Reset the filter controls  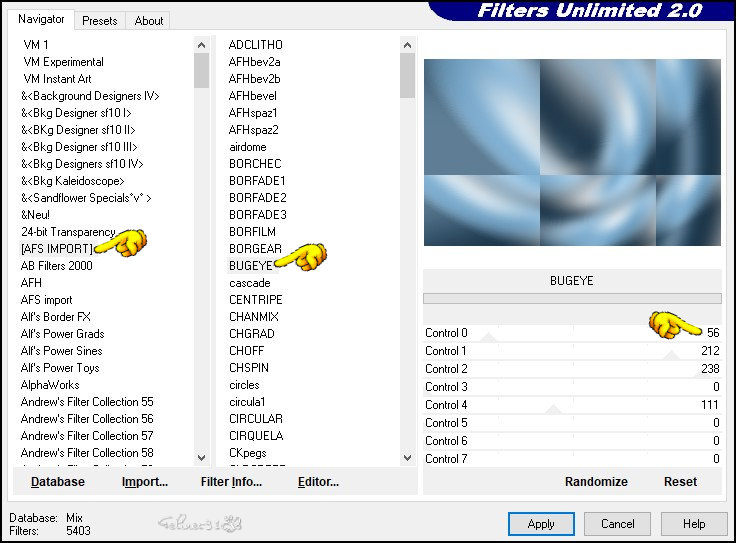click(x=680, y=482)
